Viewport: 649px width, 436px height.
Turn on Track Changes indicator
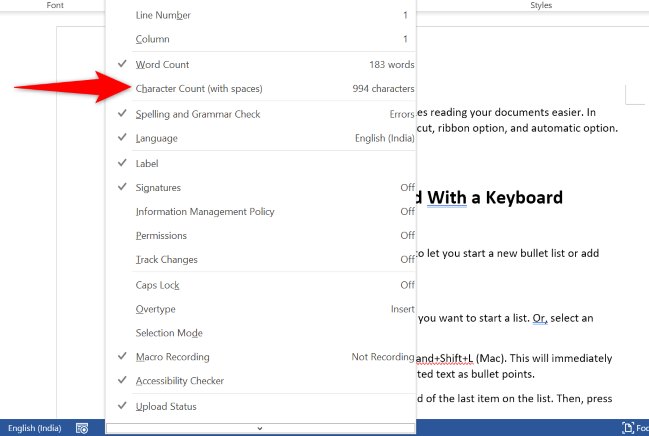tap(166, 259)
